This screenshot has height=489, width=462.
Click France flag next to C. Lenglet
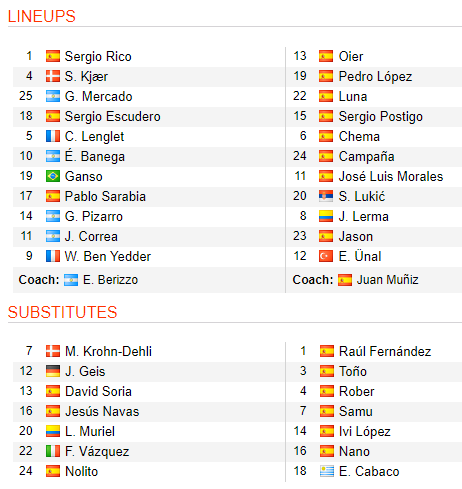(53, 136)
